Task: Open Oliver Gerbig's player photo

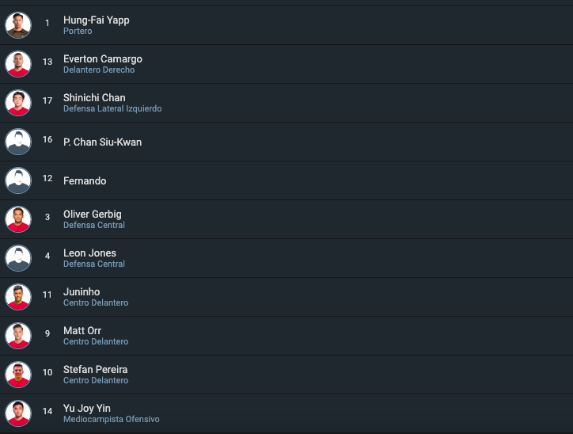Action: 18,219
